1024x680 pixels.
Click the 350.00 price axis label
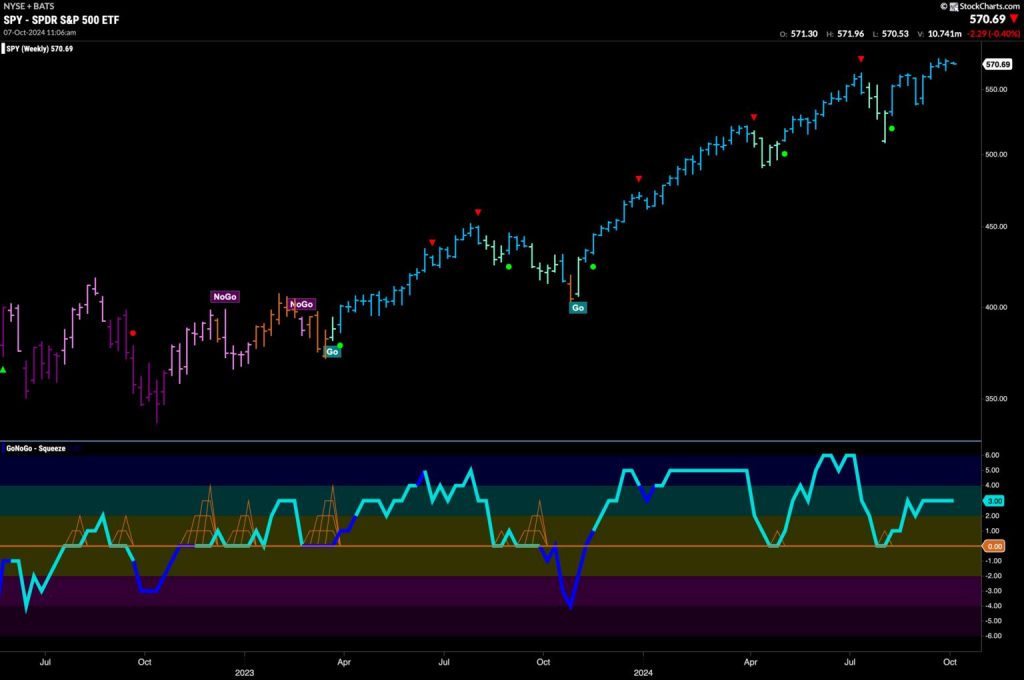click(997, 398)
